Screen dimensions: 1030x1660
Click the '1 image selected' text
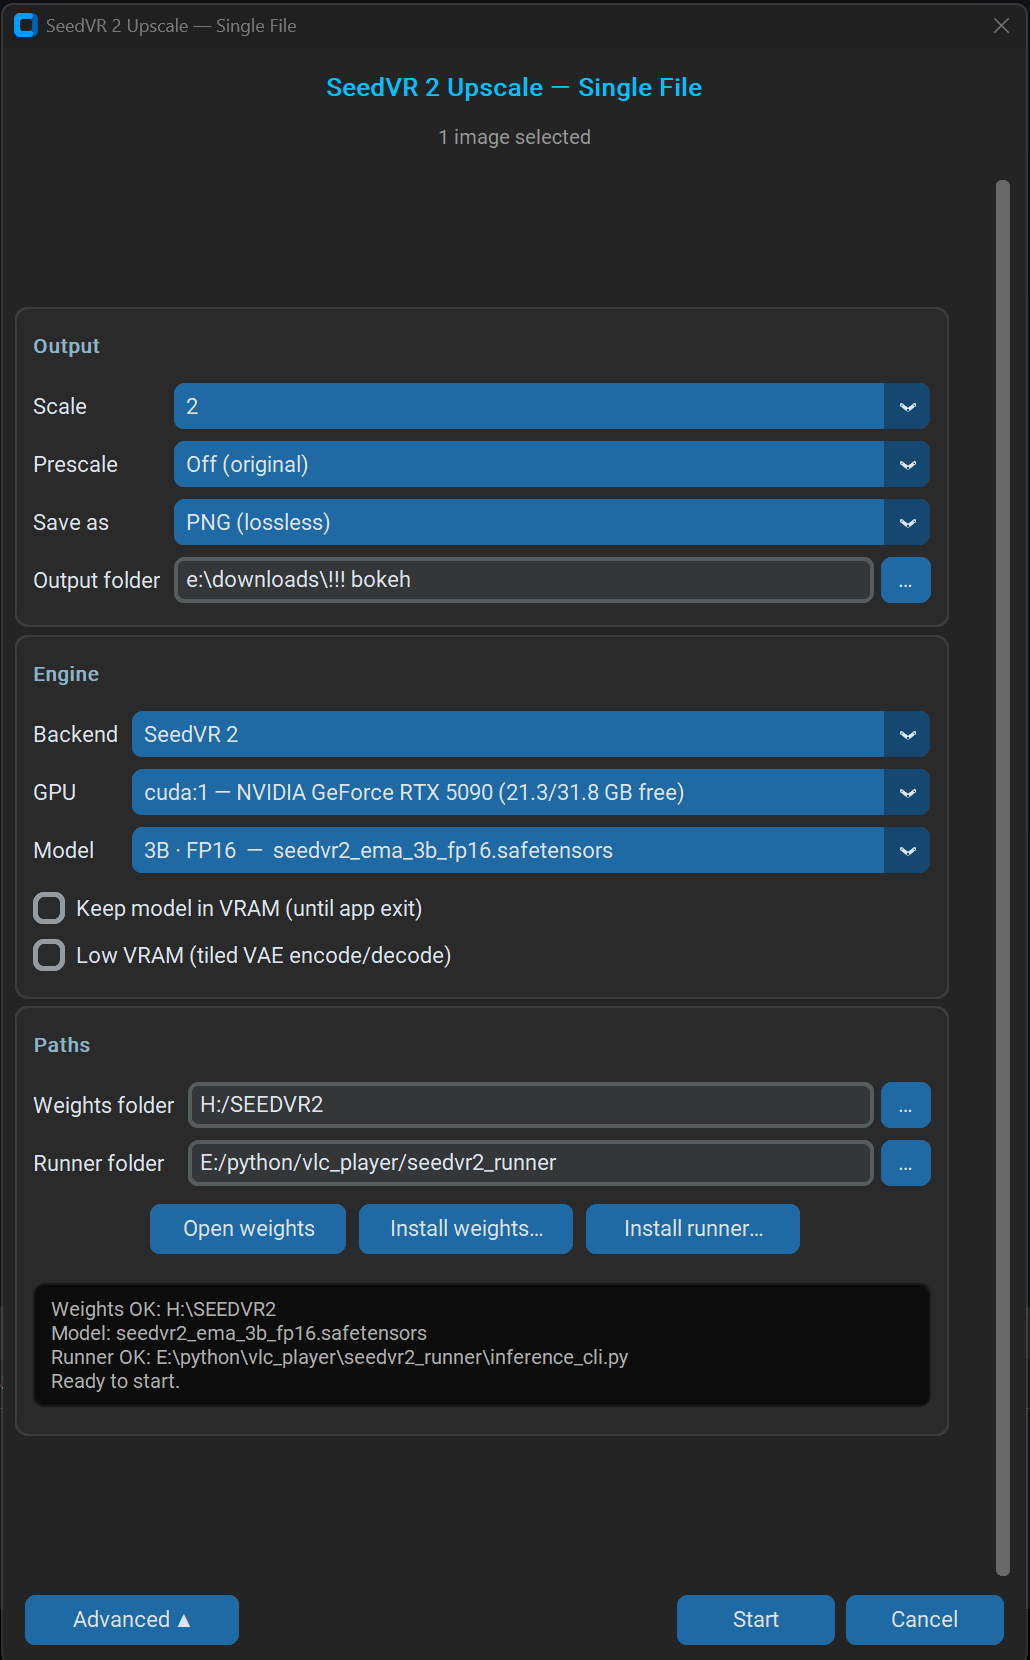pos(515,137)
